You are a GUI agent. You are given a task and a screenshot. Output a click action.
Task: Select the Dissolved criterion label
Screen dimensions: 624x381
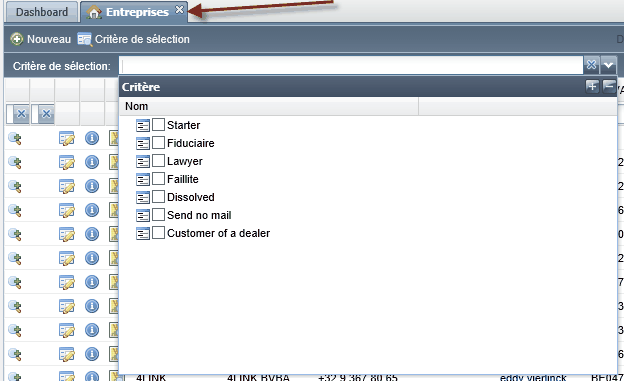click(x=191, y=197)
